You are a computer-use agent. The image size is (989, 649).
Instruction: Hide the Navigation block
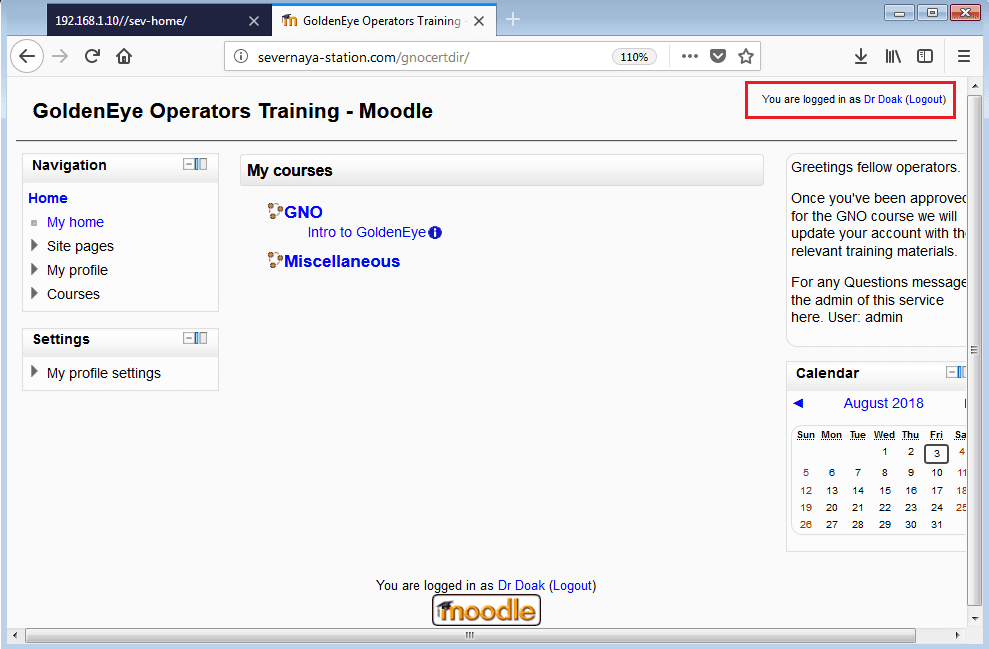[188, 164]
